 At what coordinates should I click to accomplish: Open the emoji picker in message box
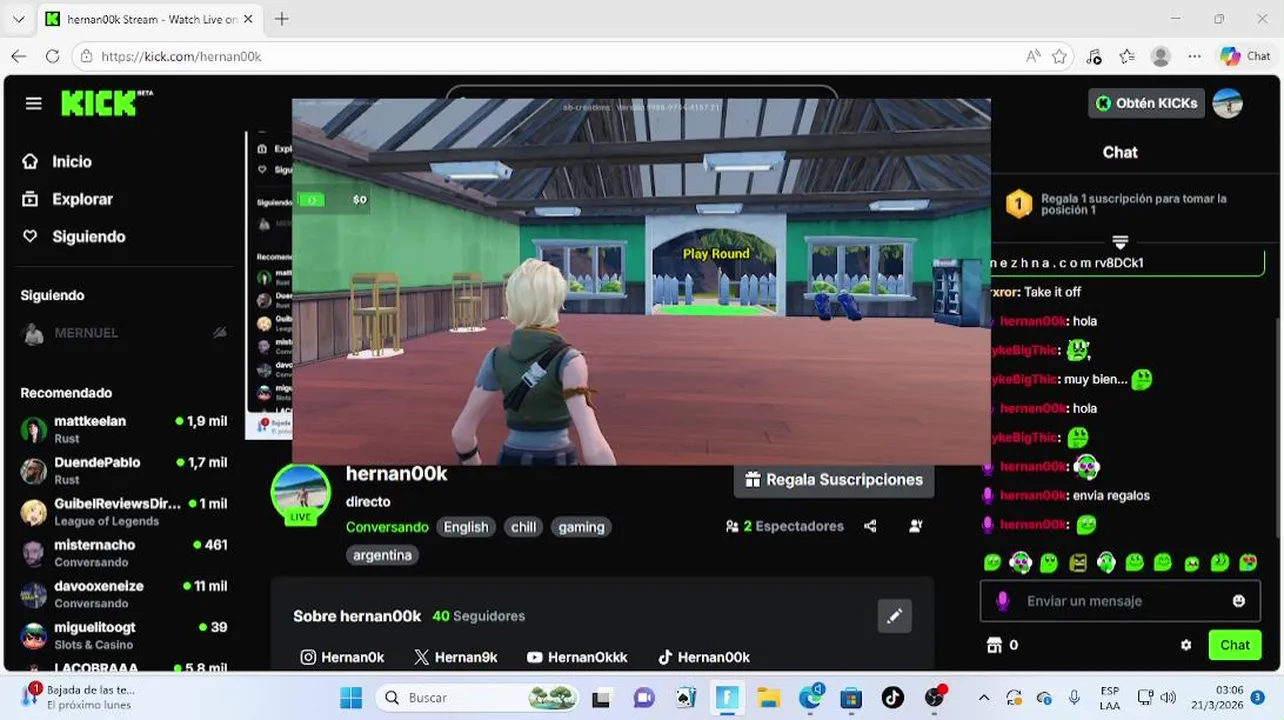[1239, 601]
